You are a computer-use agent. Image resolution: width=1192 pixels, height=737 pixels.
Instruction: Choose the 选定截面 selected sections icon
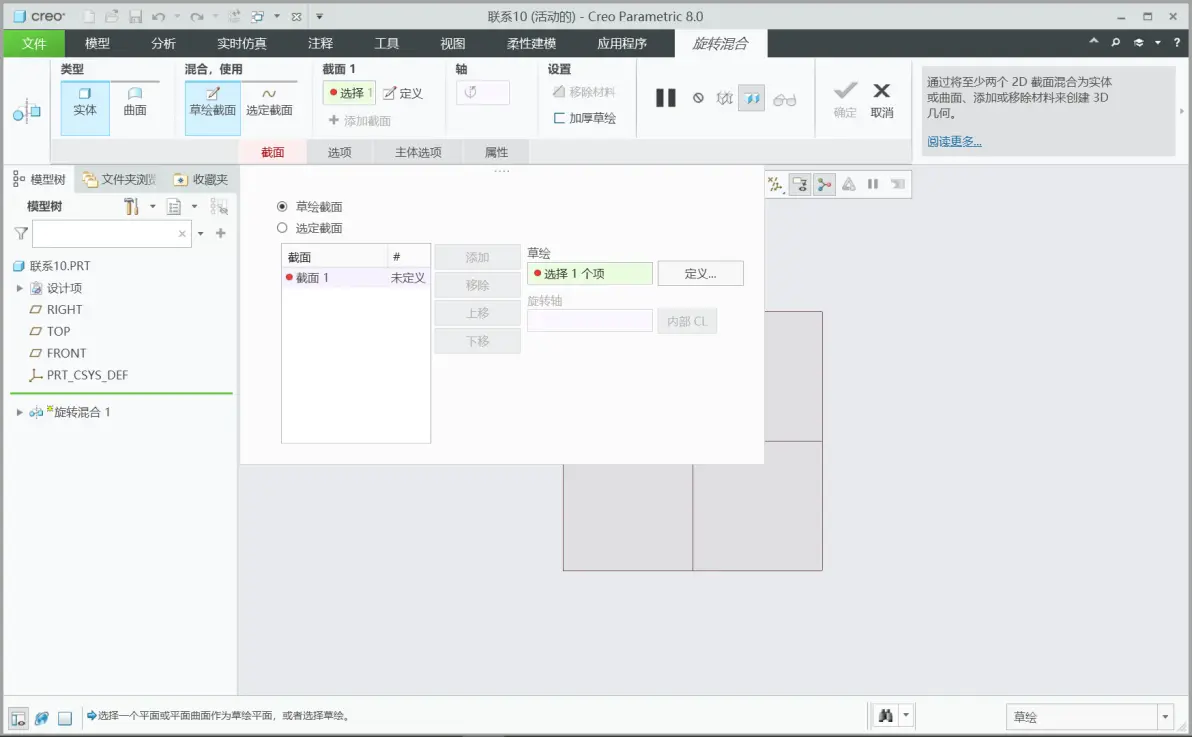click(269, 102)
